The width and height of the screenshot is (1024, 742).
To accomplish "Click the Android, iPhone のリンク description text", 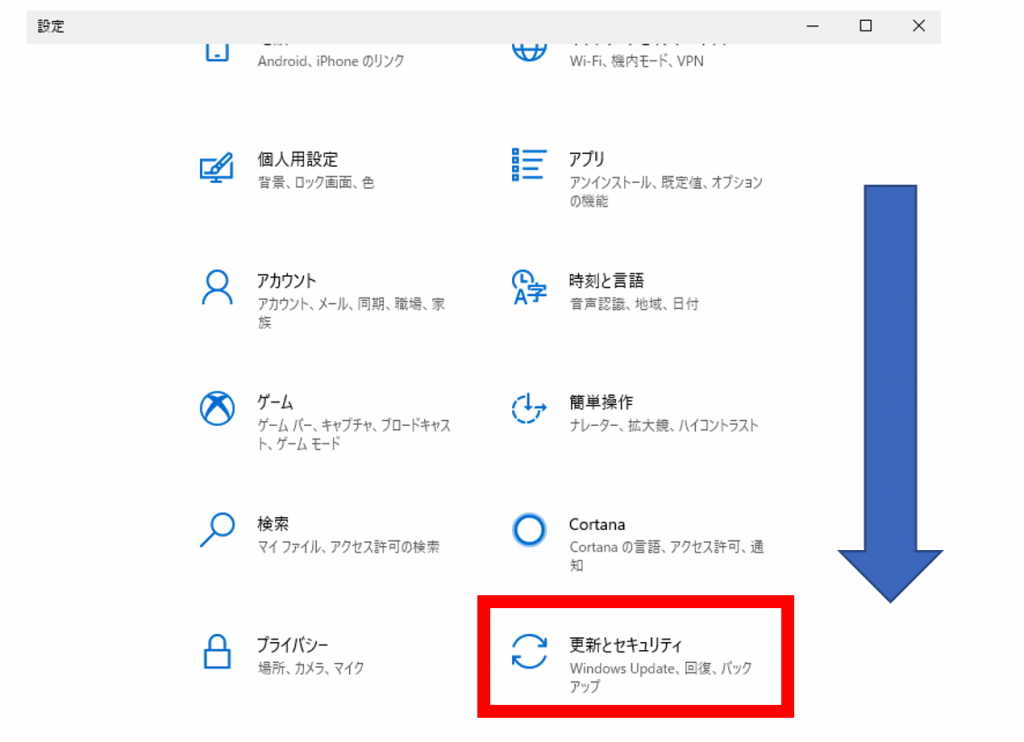I will coord(330,61).
